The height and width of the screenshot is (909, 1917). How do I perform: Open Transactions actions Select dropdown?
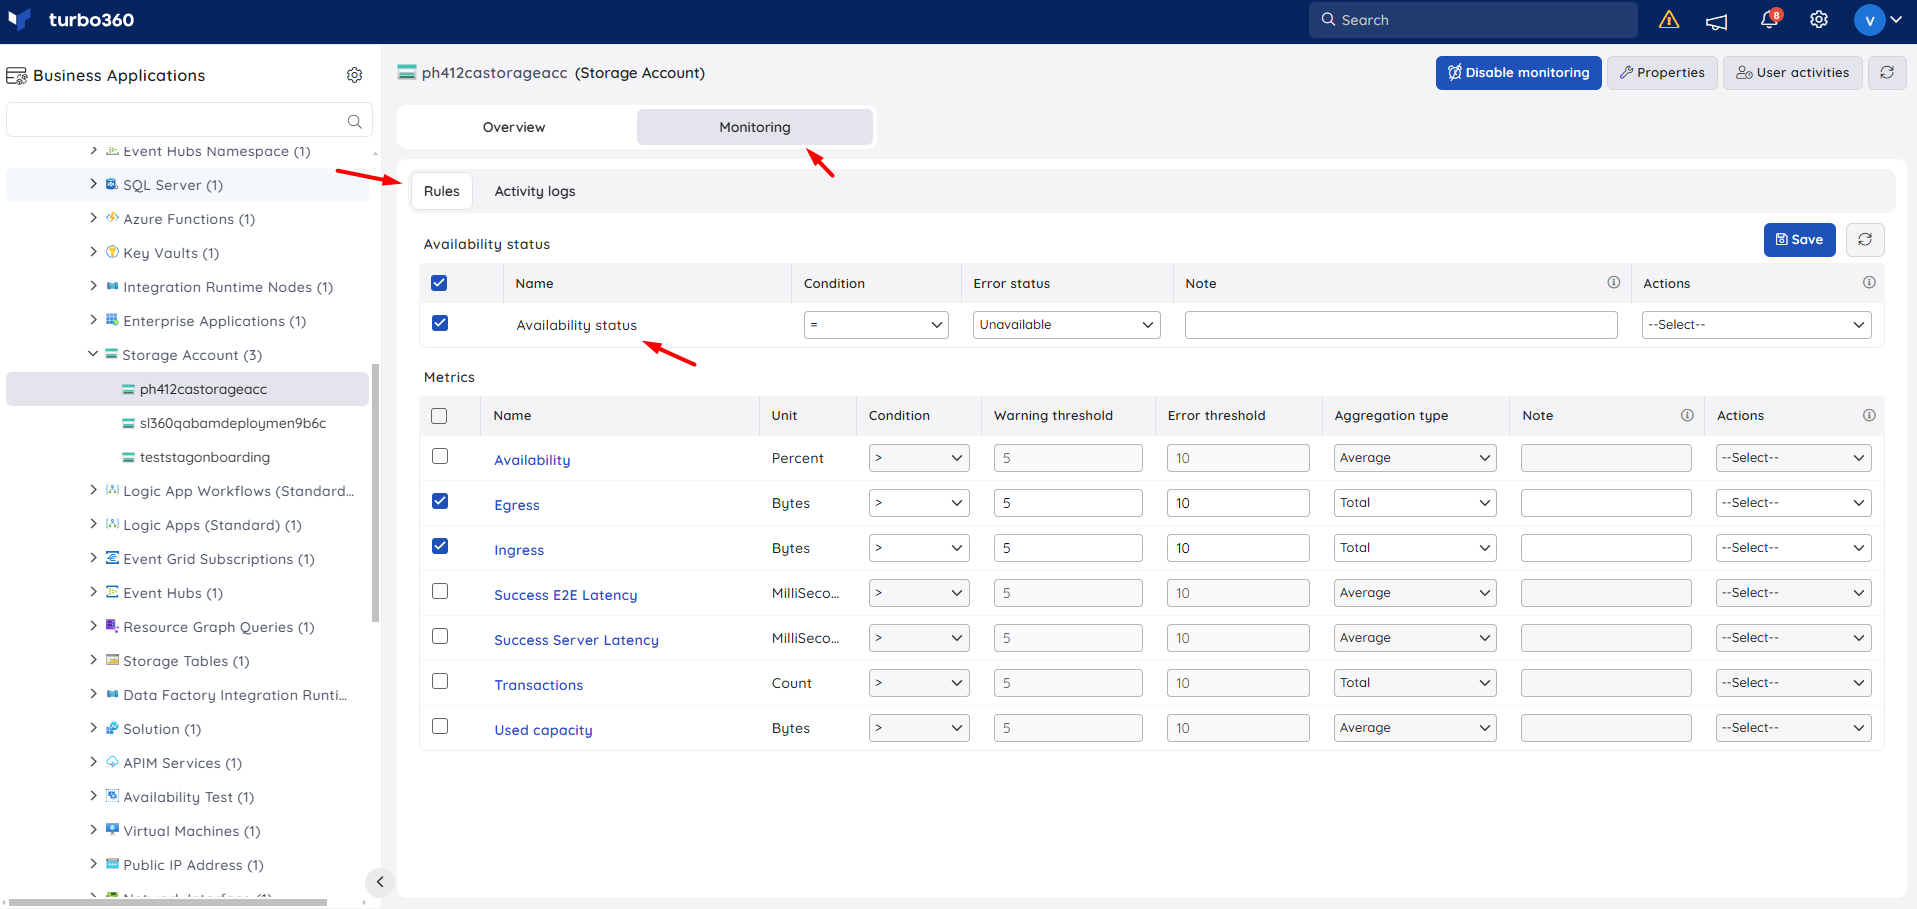click(x=1793, y=683)
